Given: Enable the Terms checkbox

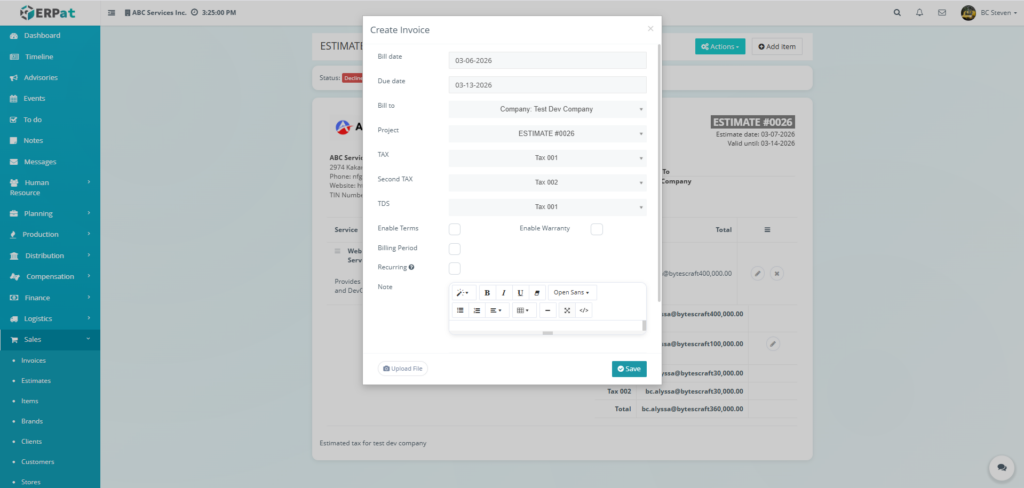Looking at the screenshot, I should coord(455,229).
